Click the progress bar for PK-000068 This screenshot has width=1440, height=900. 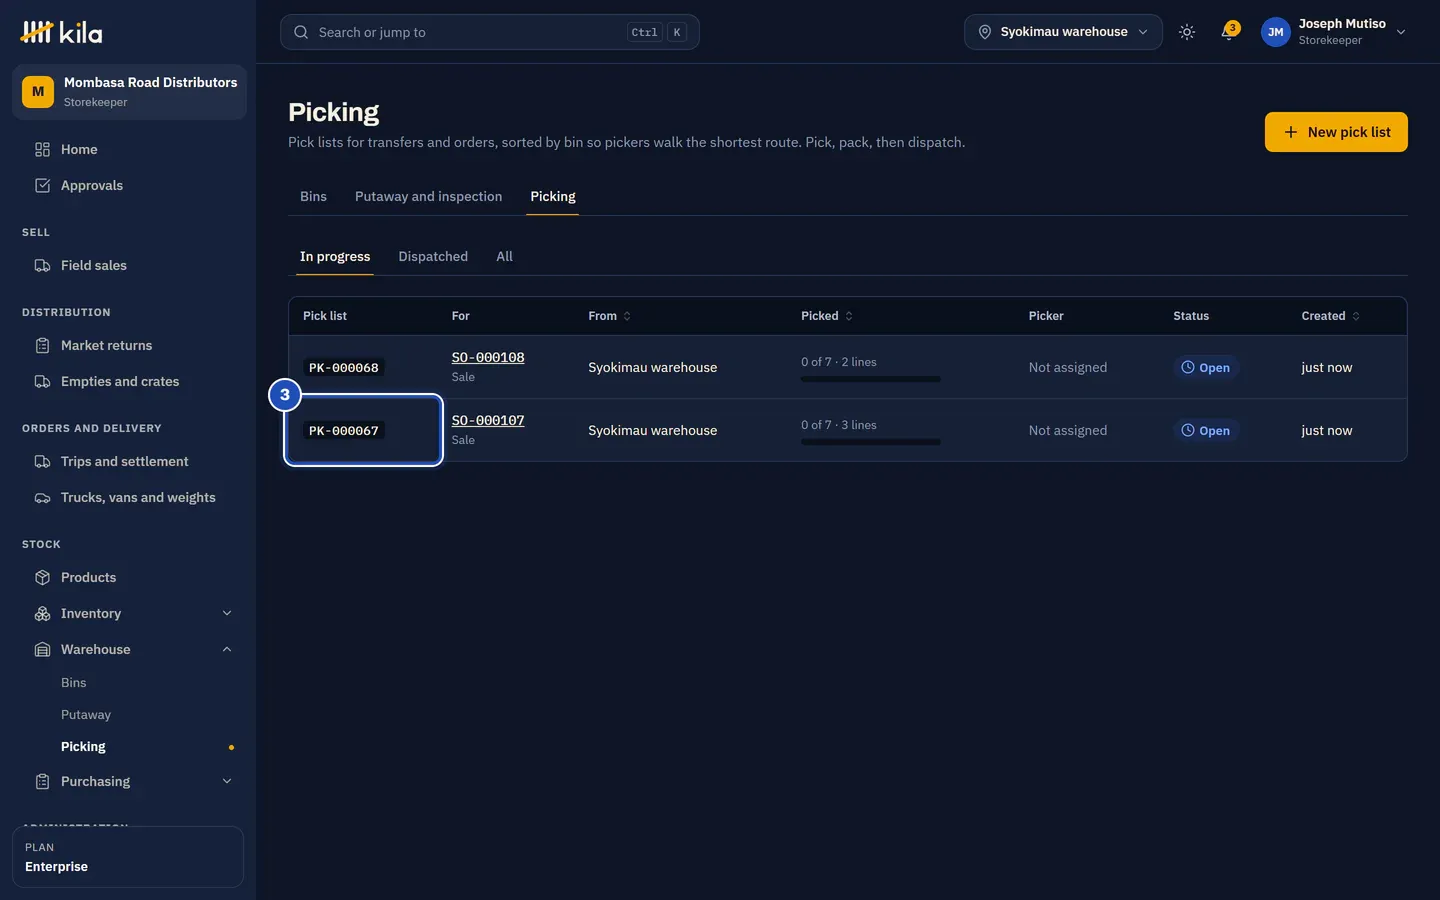[871, 379]
